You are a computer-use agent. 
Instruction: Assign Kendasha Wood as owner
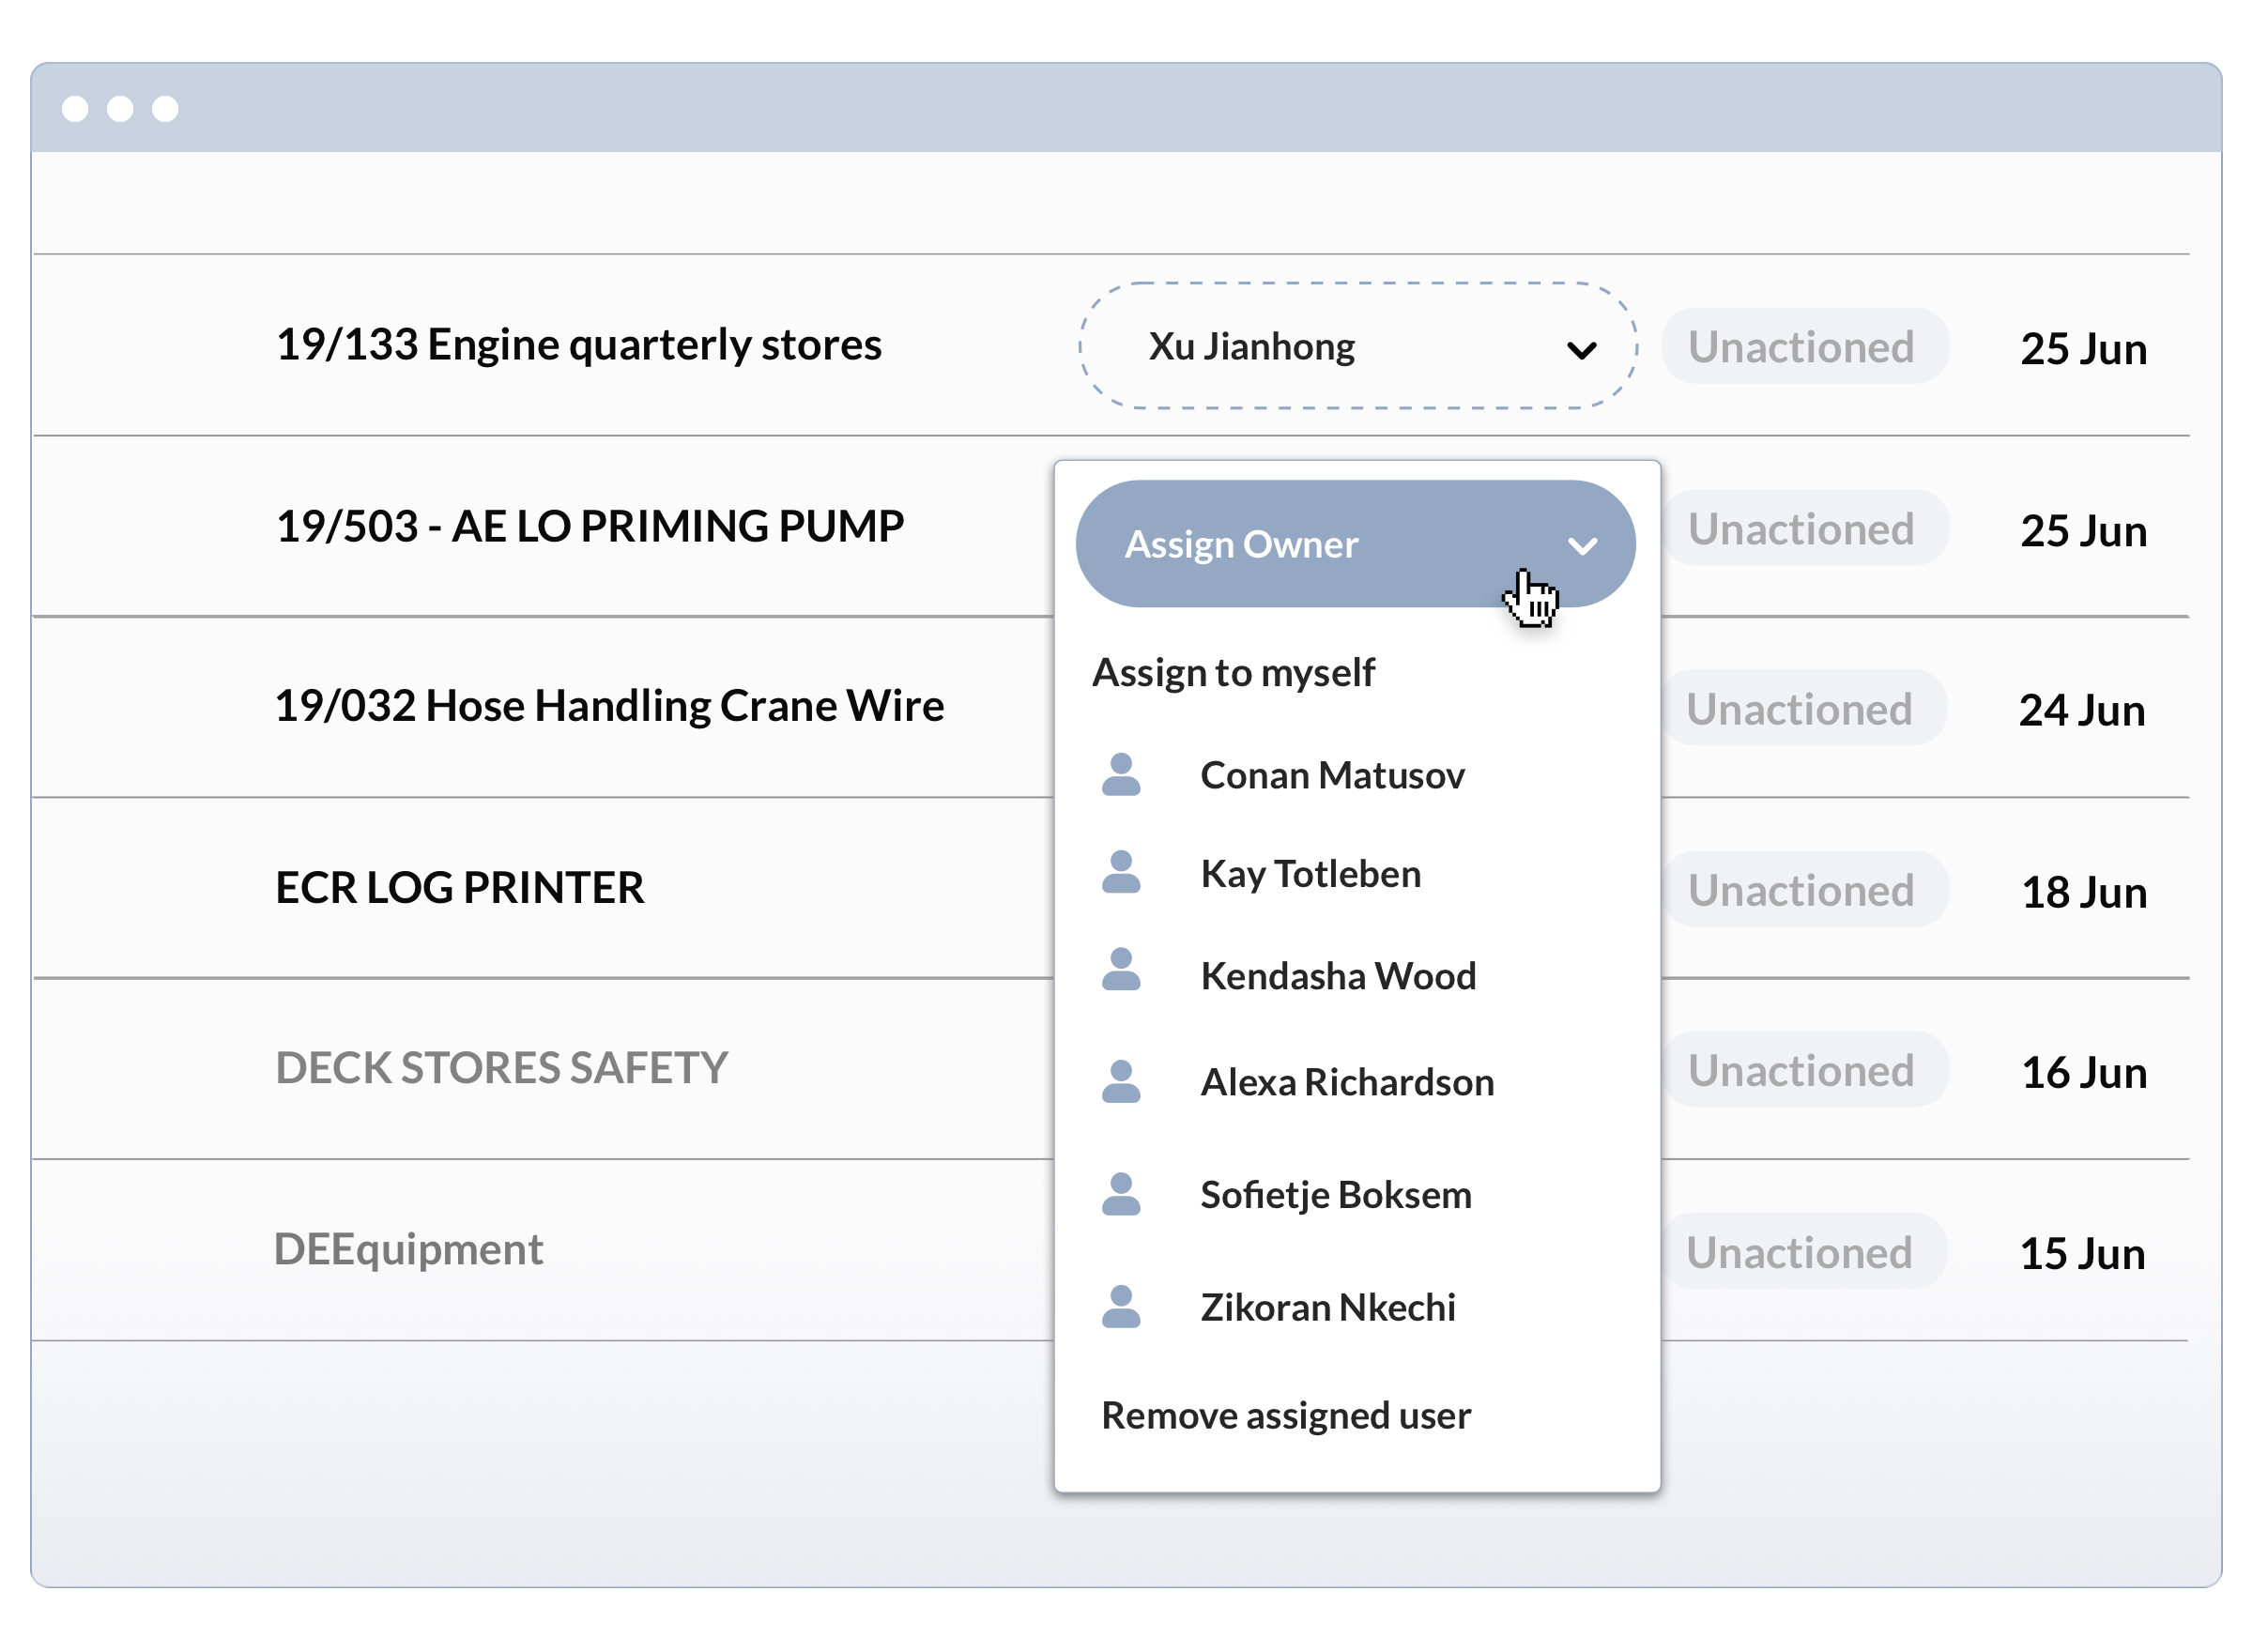pos(1338,976)
